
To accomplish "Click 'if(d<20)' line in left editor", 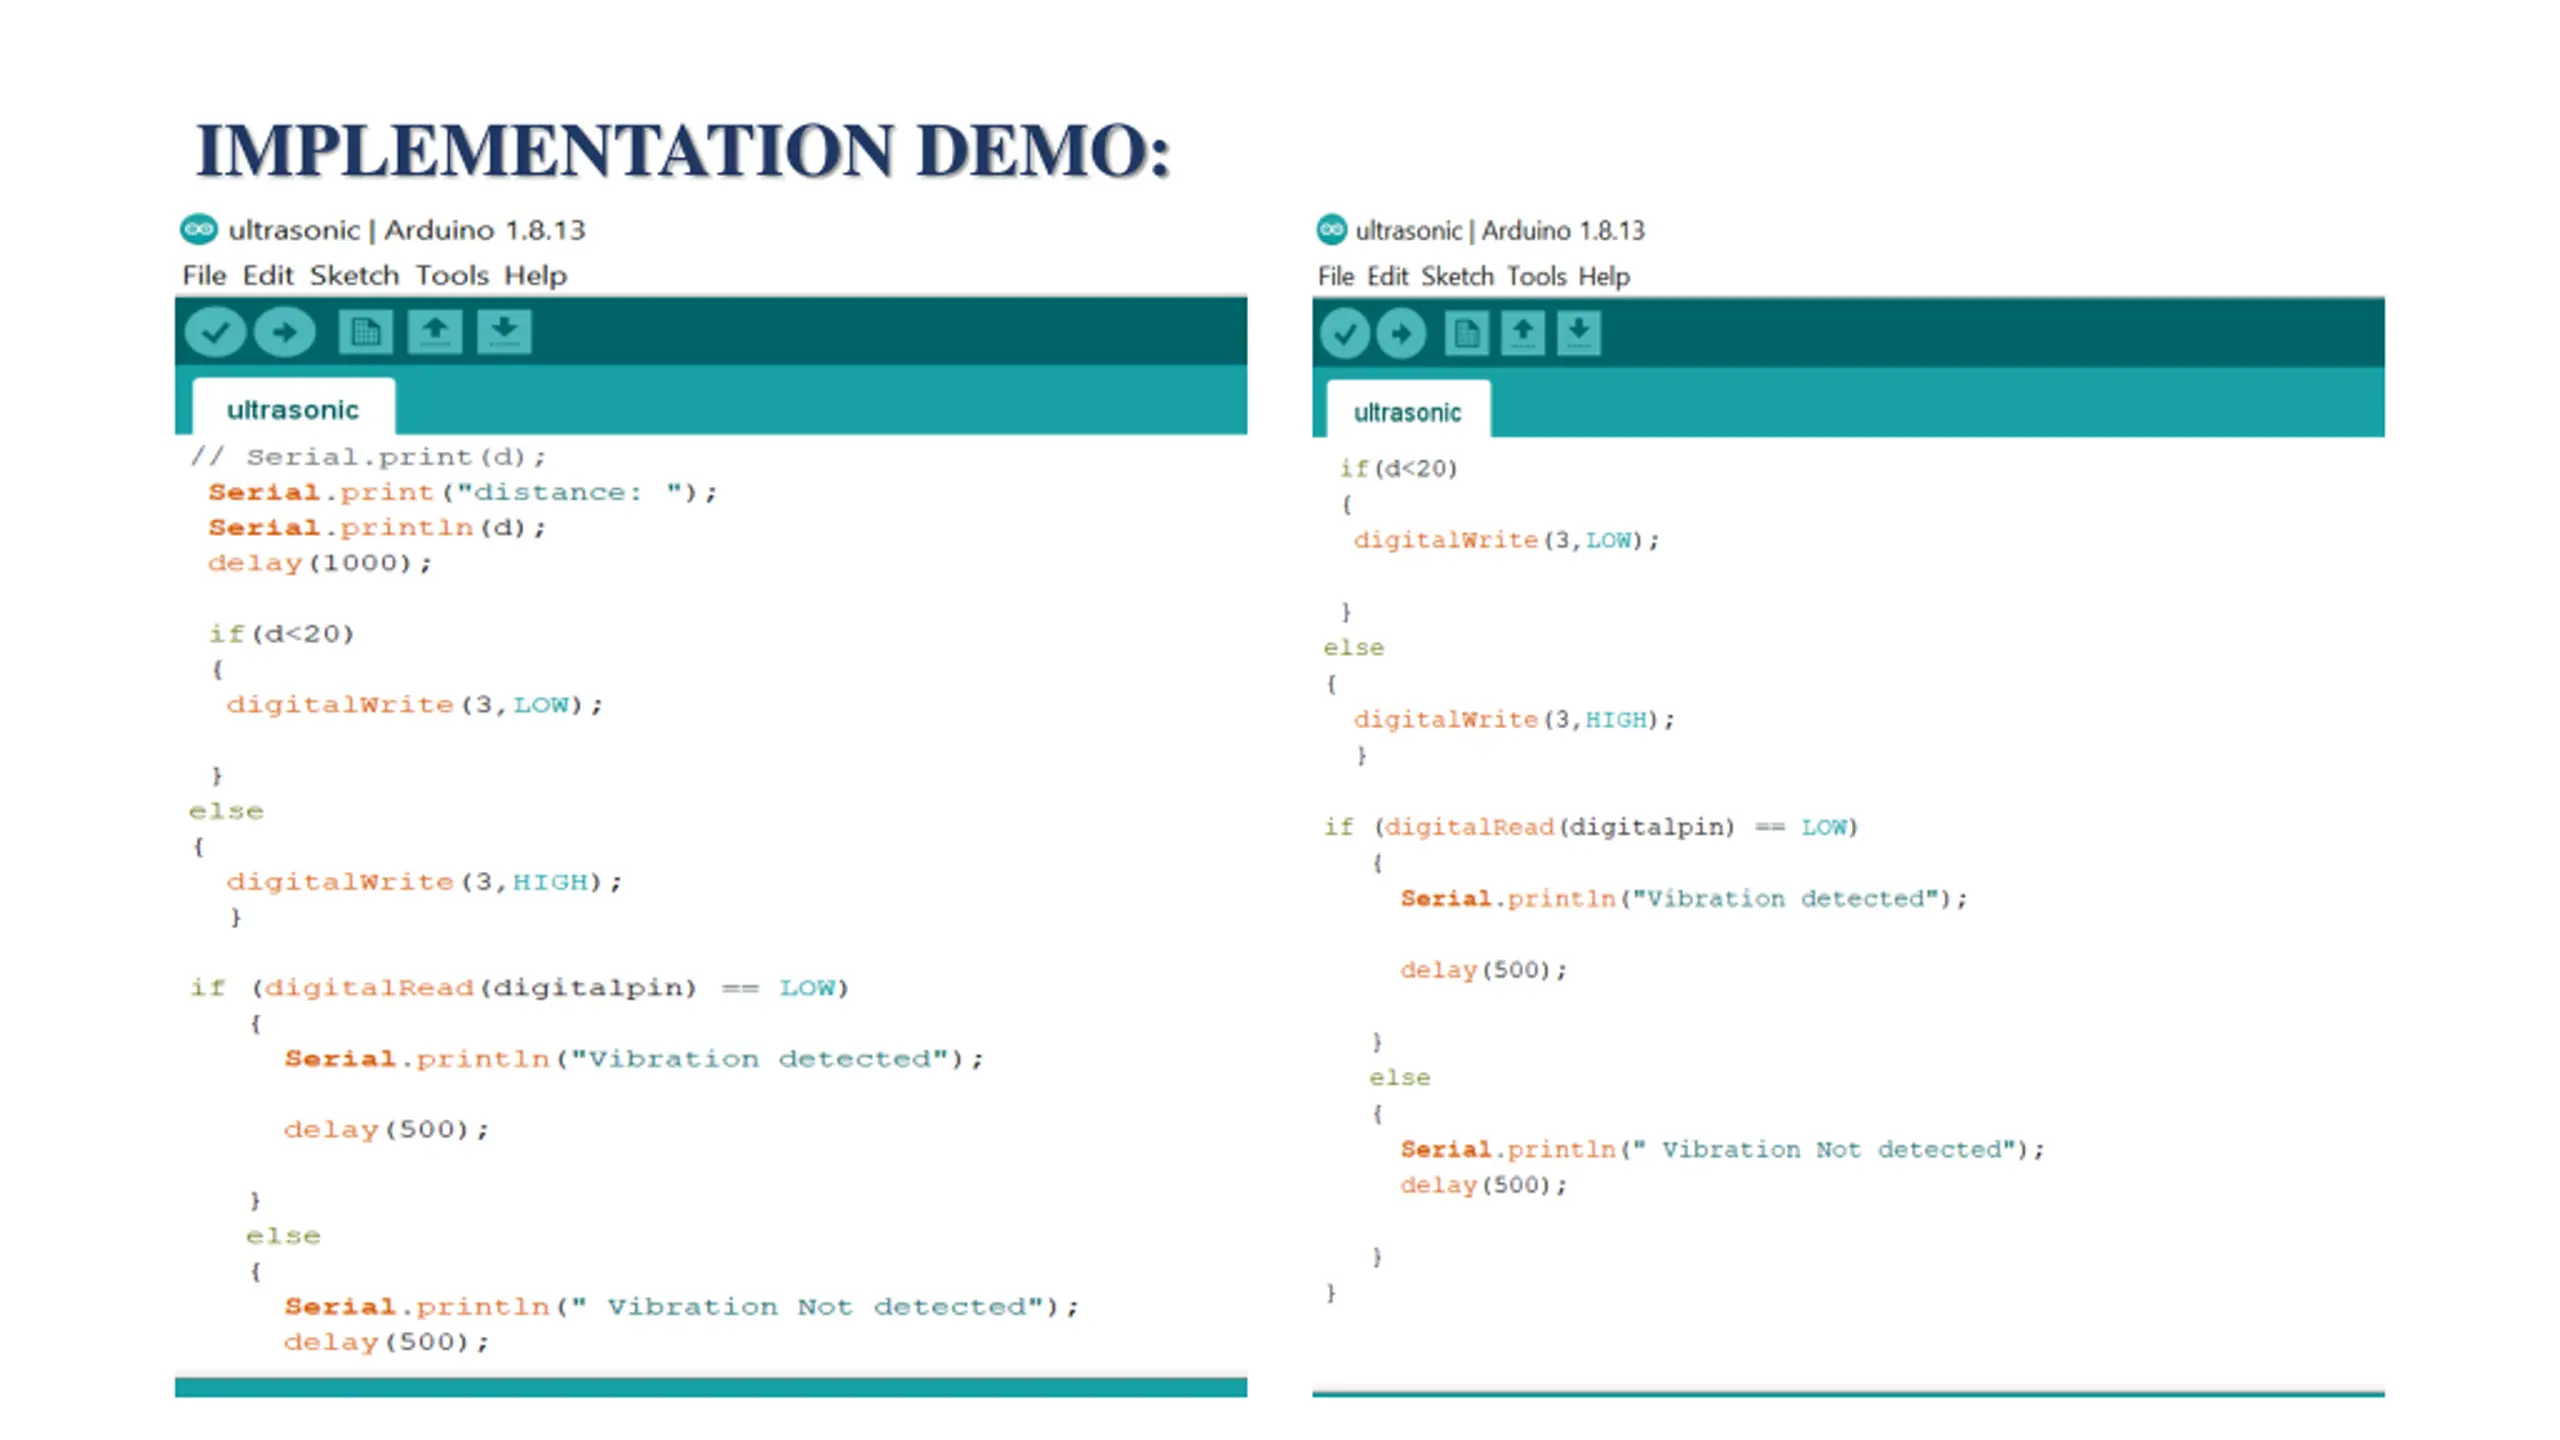I will 282,634.
